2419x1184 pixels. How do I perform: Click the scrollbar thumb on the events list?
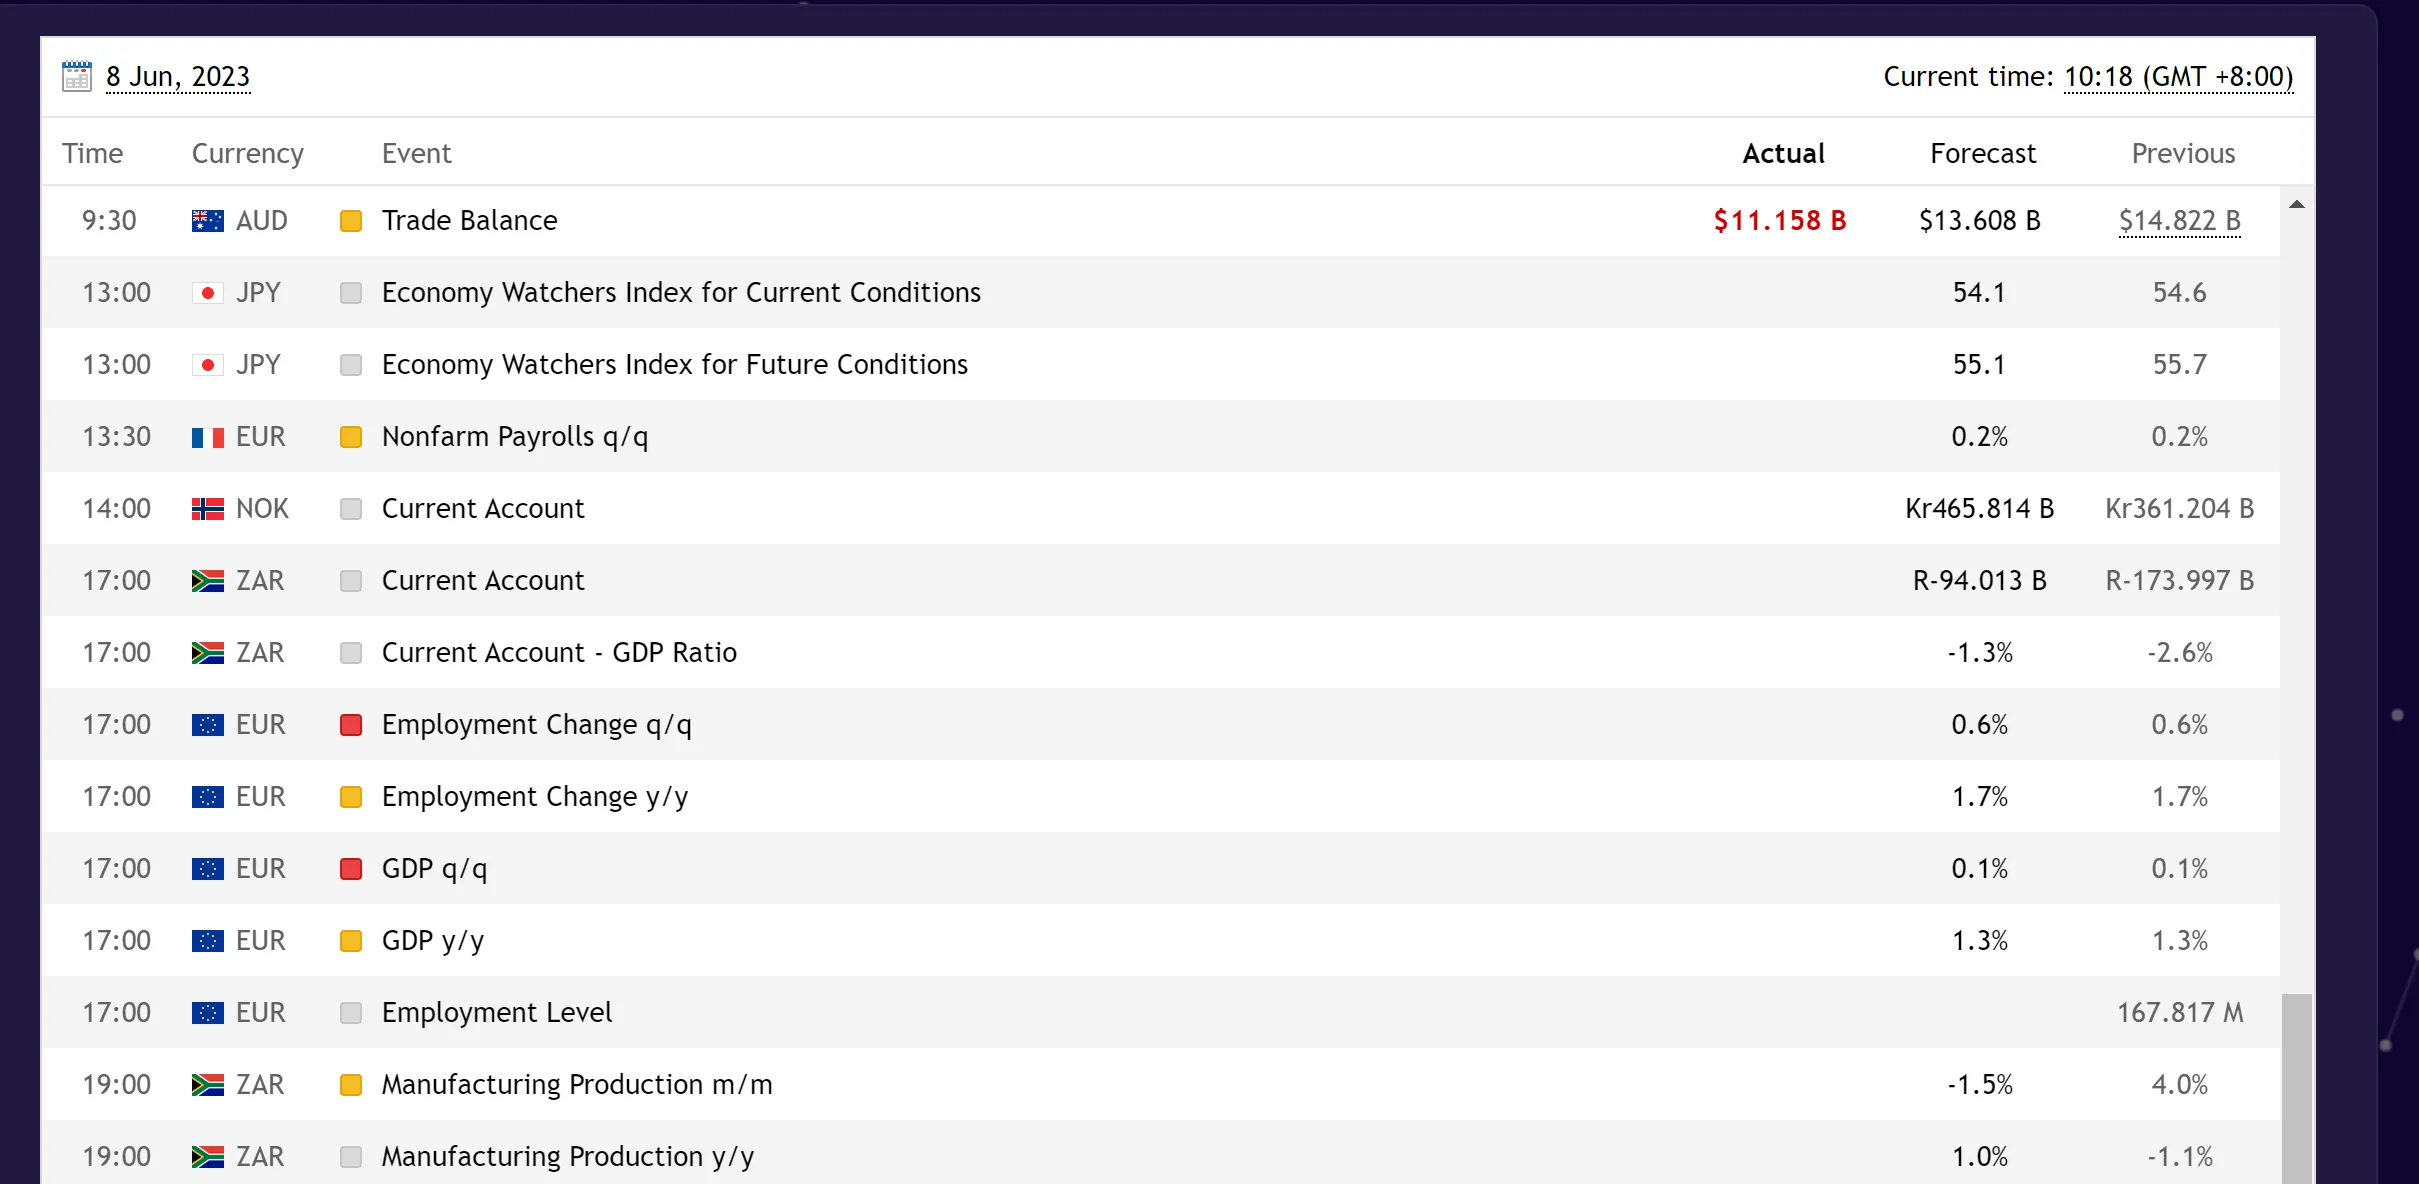point(2297,1088)
